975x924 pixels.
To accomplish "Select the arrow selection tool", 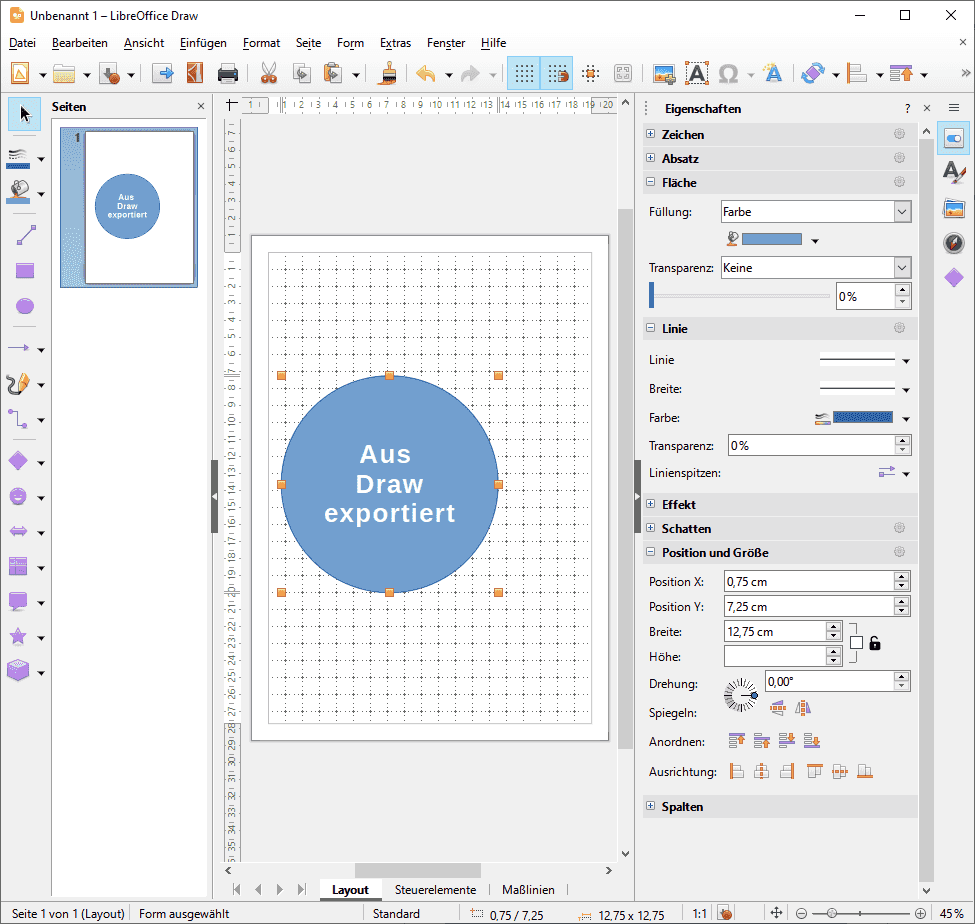I will click(24, 114).
